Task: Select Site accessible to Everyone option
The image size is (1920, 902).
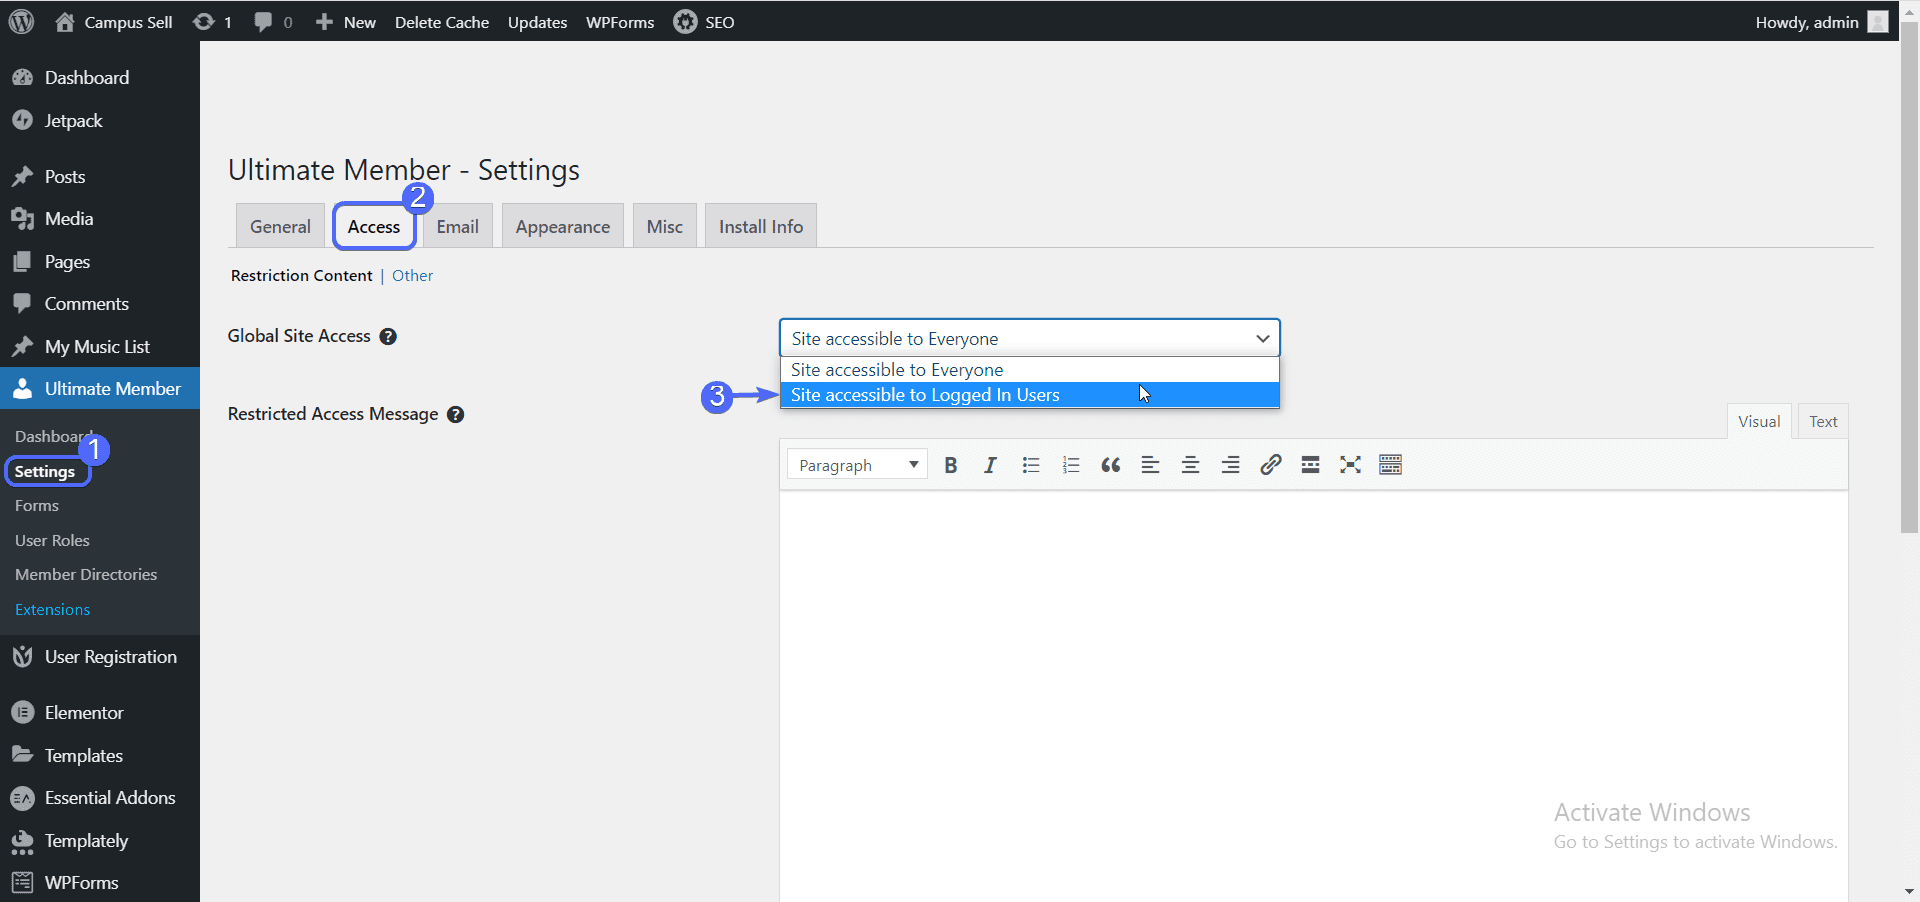Action: click(1029, 370)
